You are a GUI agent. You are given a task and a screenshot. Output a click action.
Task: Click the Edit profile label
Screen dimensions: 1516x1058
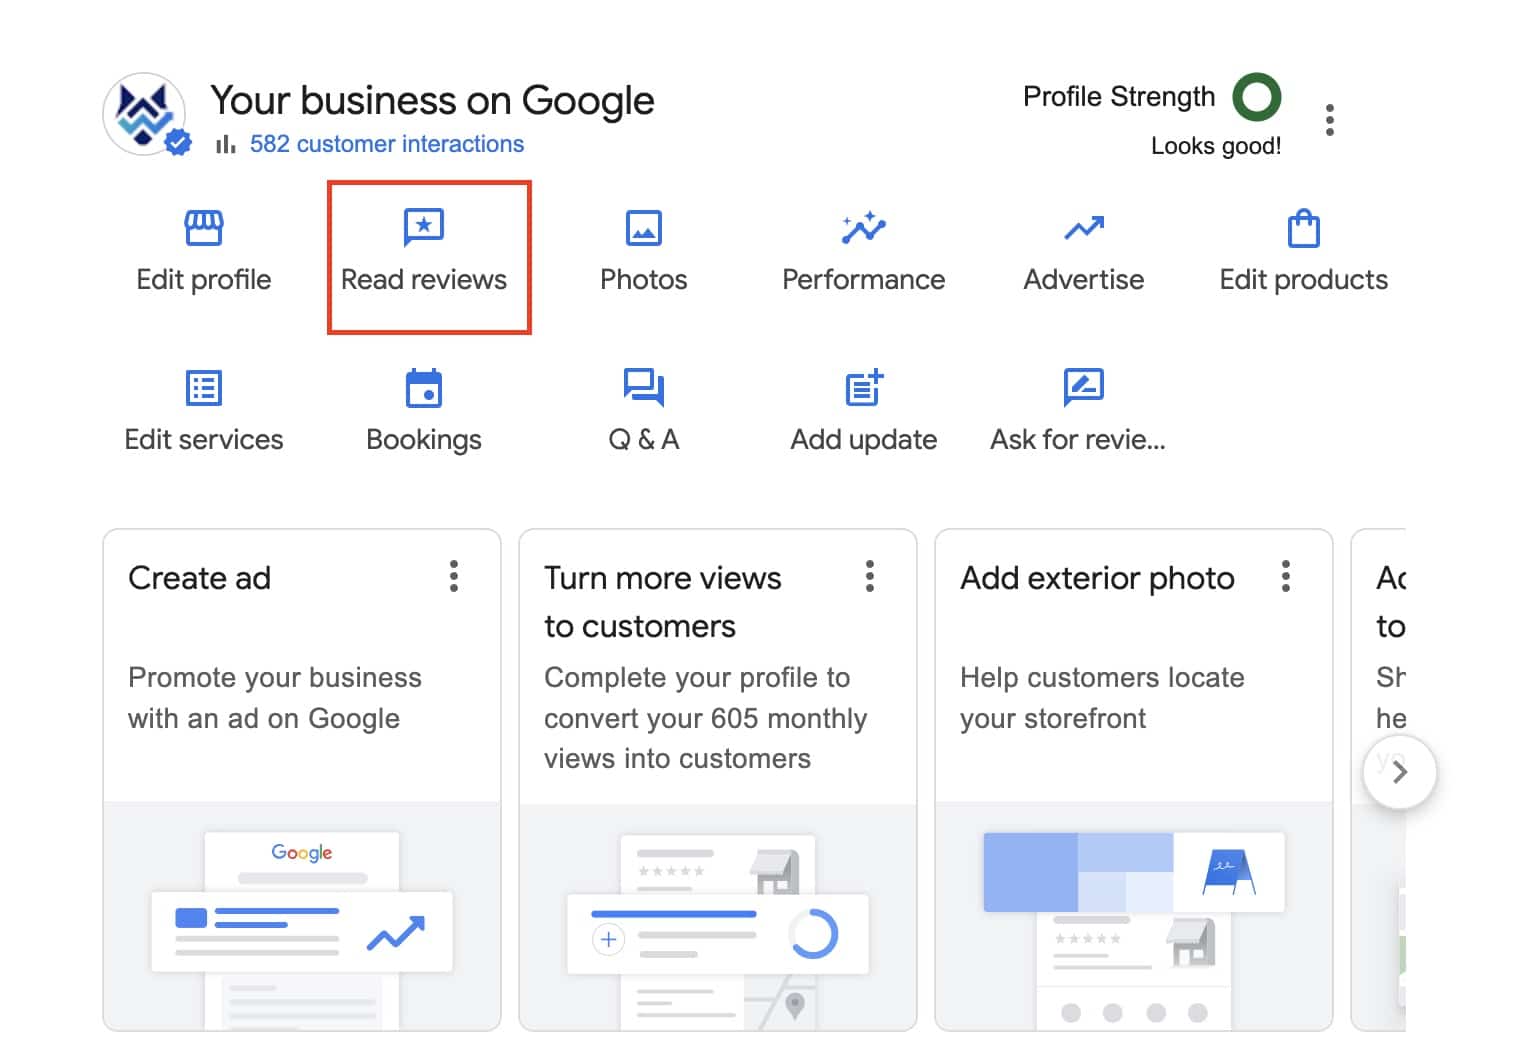point(204,279)
